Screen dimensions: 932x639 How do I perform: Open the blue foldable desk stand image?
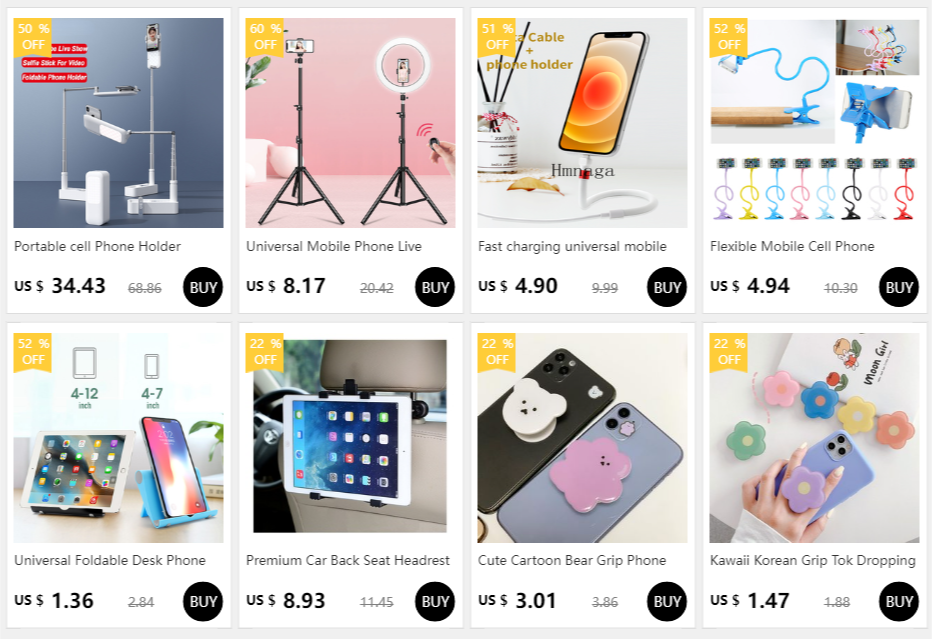118,437
